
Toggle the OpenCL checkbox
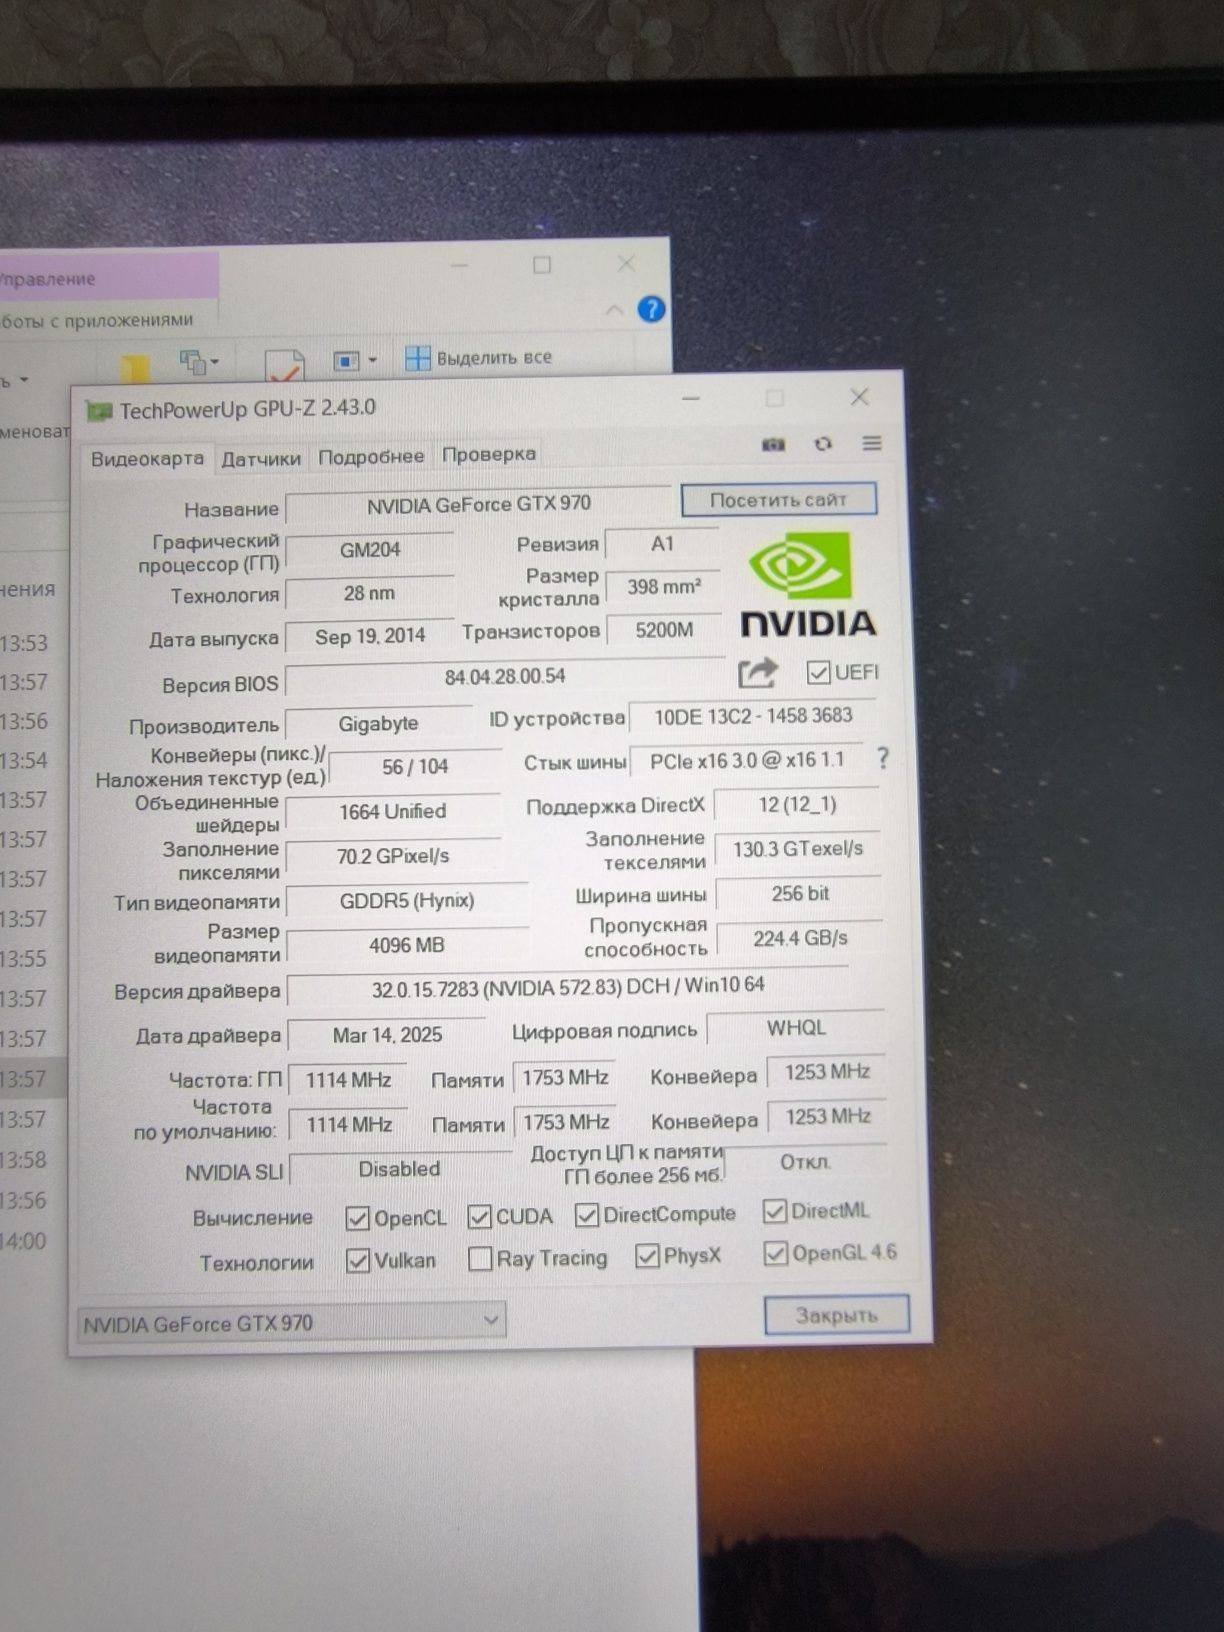(357, 1218)
